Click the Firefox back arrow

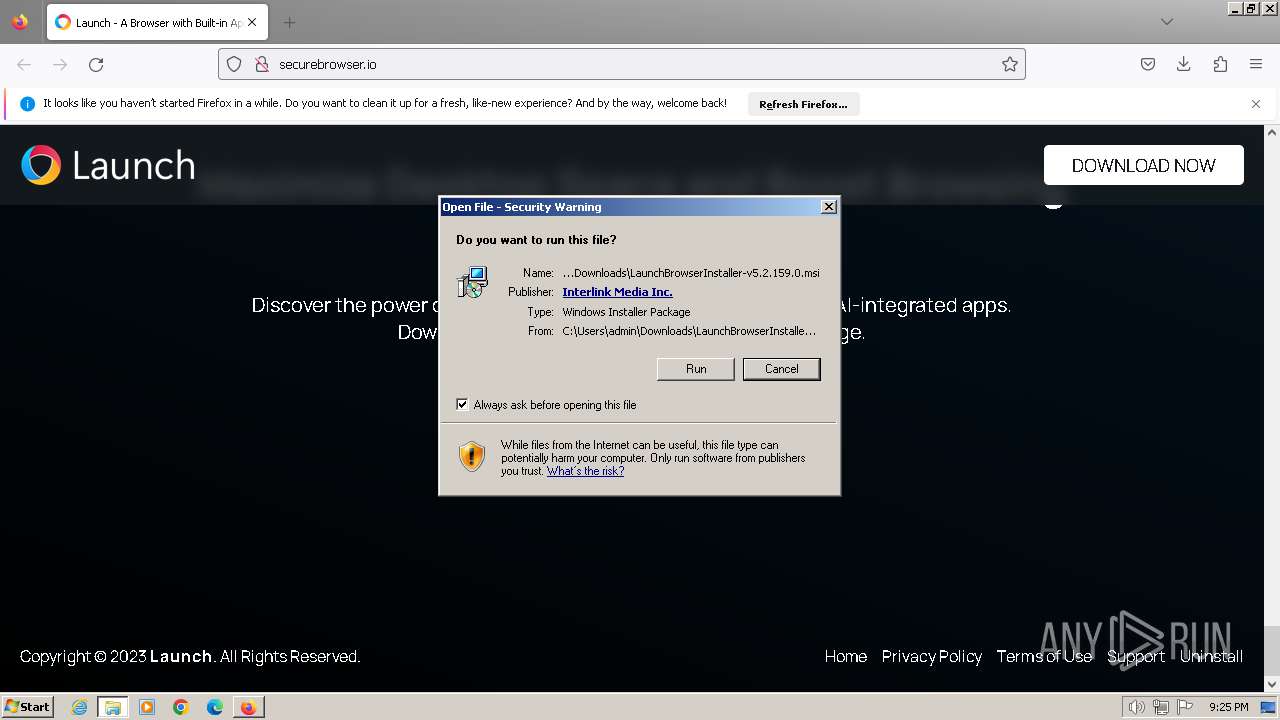(24, 64)
